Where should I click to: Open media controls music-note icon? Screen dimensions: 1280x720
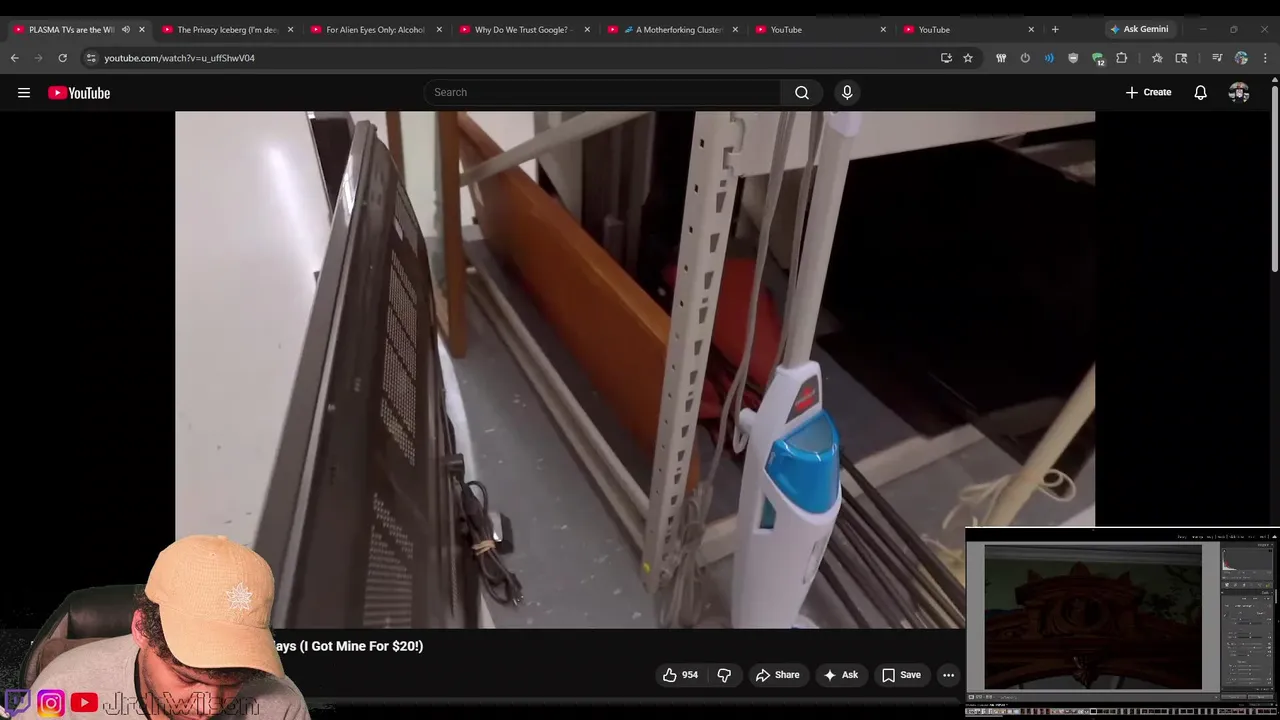(1217, 58)
